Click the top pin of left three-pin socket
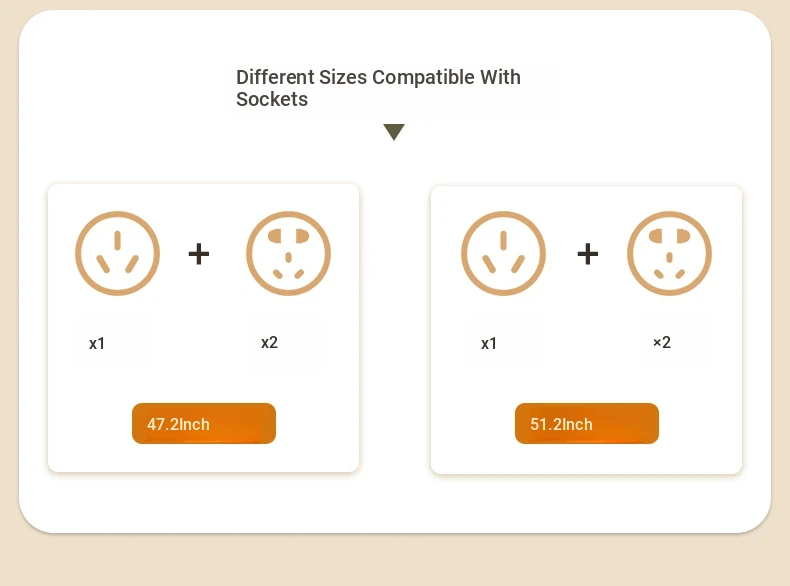Image resolution: width=790 pixels, height=586 pixels. [x=117, y=240]
